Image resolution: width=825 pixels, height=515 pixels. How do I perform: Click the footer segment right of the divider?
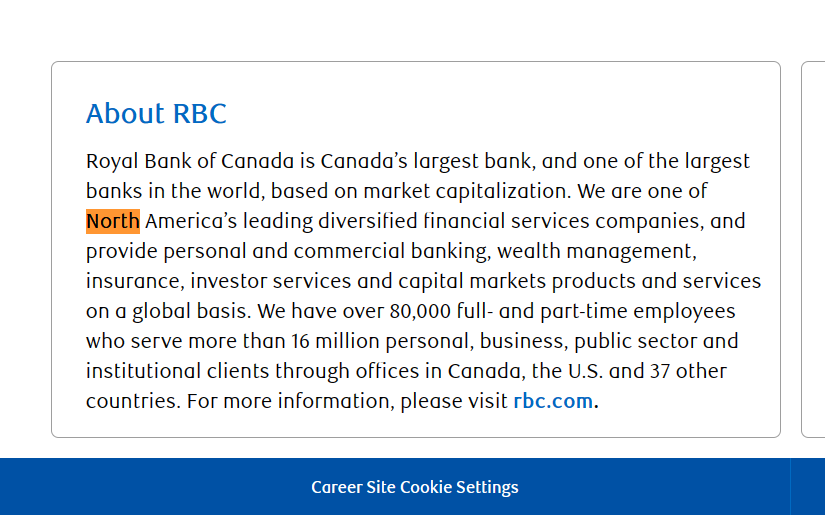(x=808, y=487)
